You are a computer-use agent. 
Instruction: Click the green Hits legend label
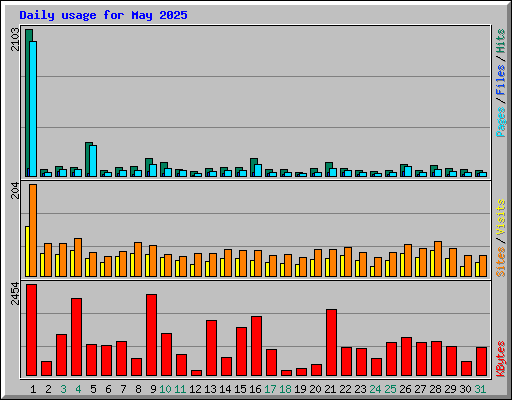501,41
